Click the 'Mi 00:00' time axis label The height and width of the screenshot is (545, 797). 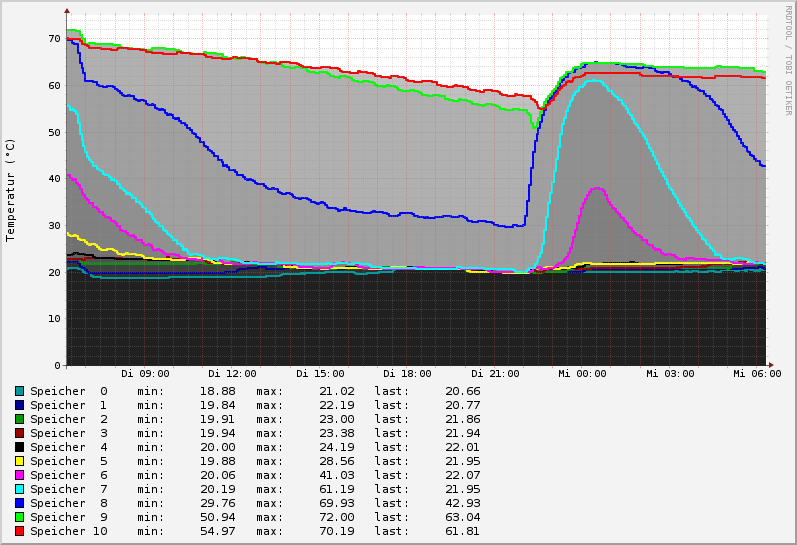click(x=582, y=374)
